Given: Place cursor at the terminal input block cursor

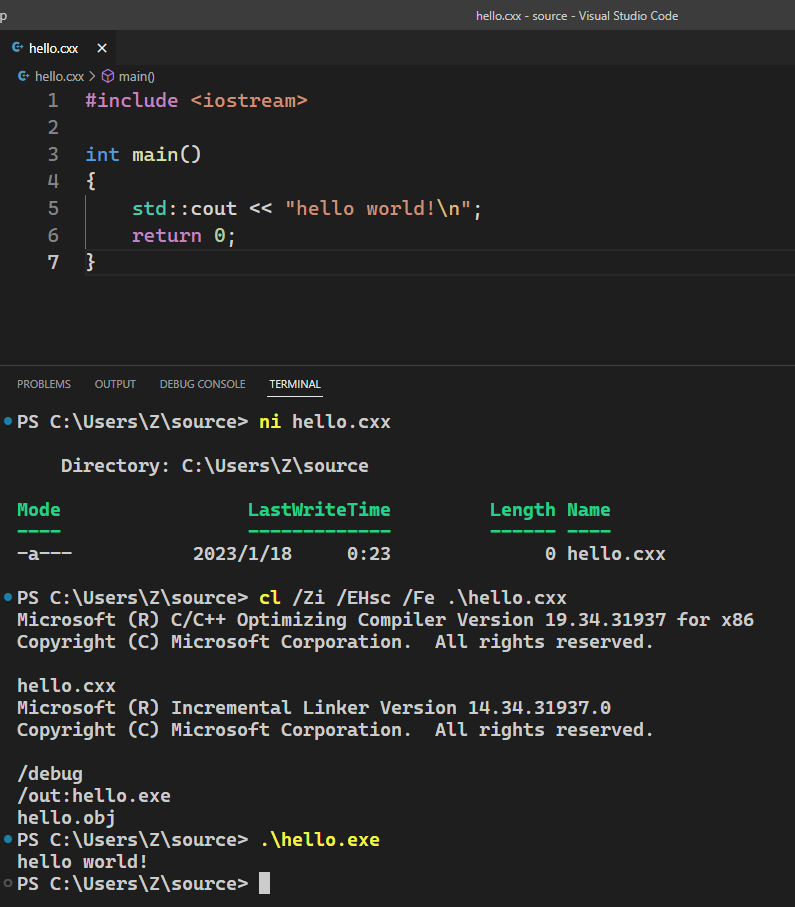Looking at the screenshot, I should tap(264, 884).
